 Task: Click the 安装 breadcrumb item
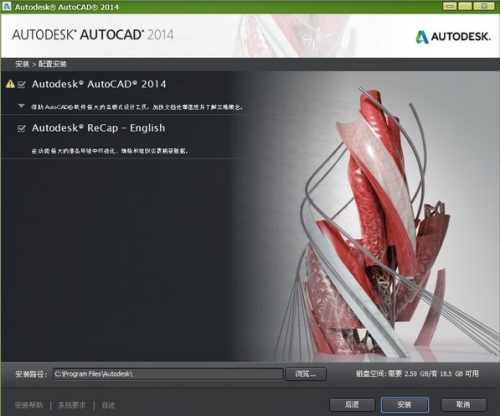(22, 64)
